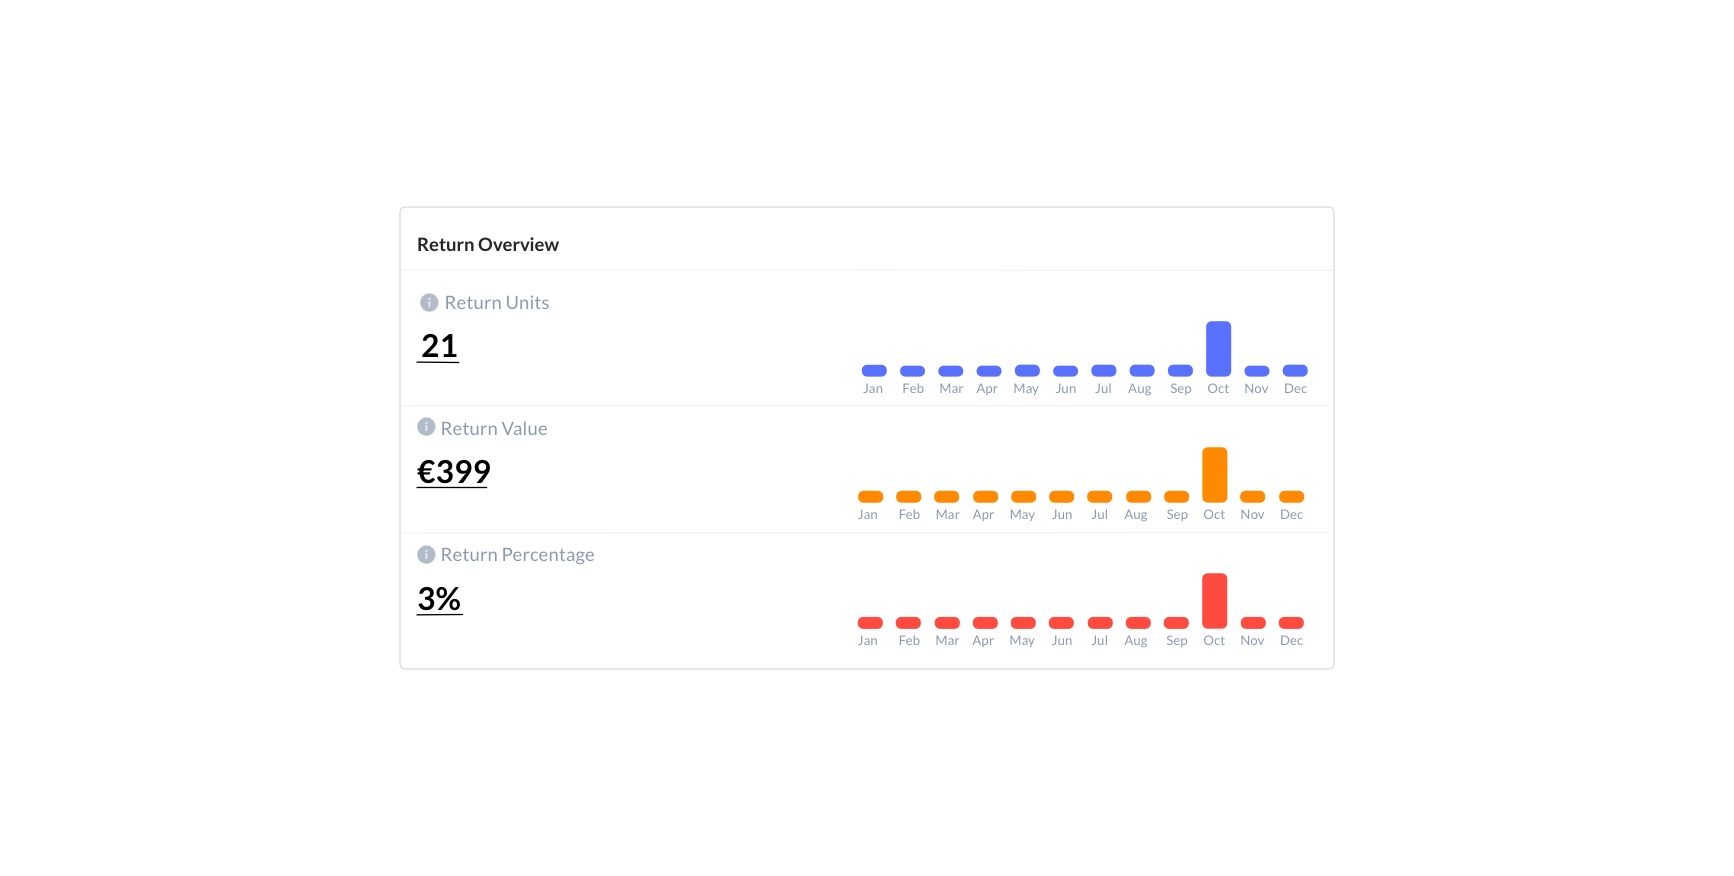Click the Mar label under the orange chart
Screen dimensions: 1734x876
[x=947, y=515]
